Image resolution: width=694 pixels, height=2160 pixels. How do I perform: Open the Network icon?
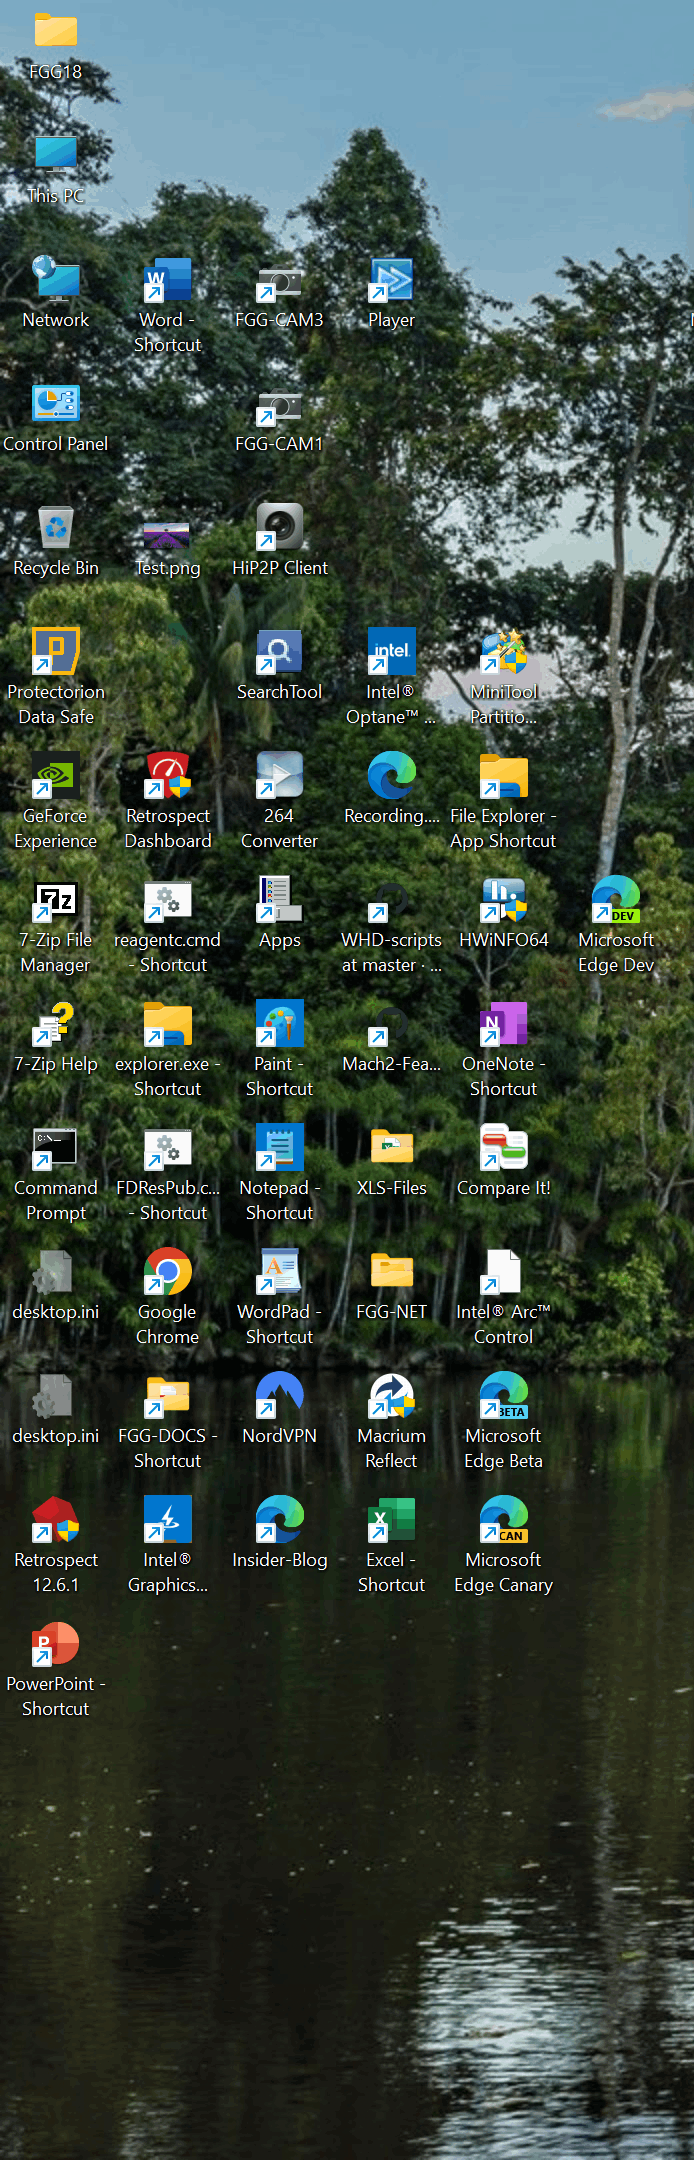pyautogui.click(x=56, y=279)
